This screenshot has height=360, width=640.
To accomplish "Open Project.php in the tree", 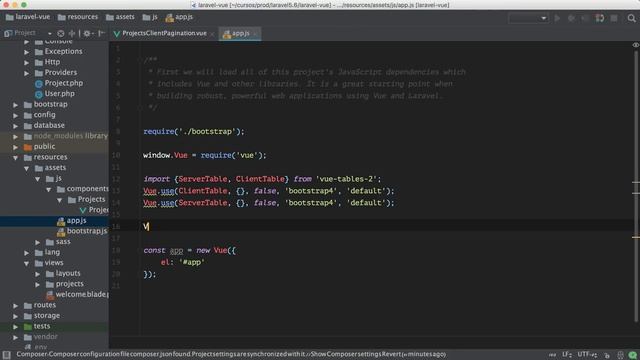I will point(63,83).
